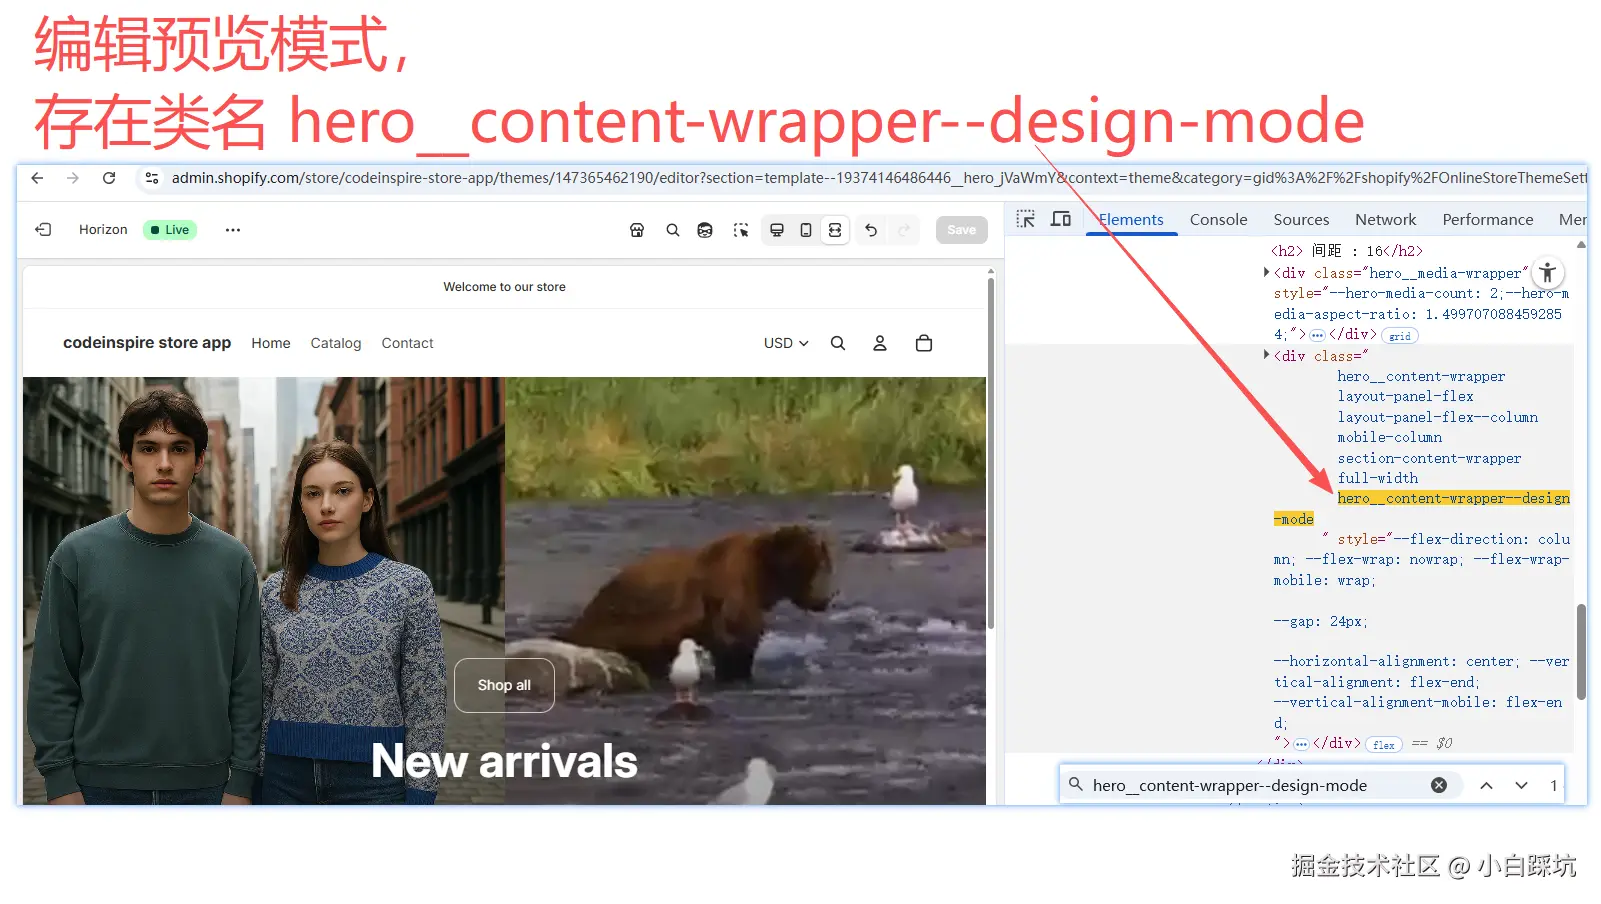Search in the theme editor toolbar
Viewport: 1601px width, 904px height.
coord(673,230)
